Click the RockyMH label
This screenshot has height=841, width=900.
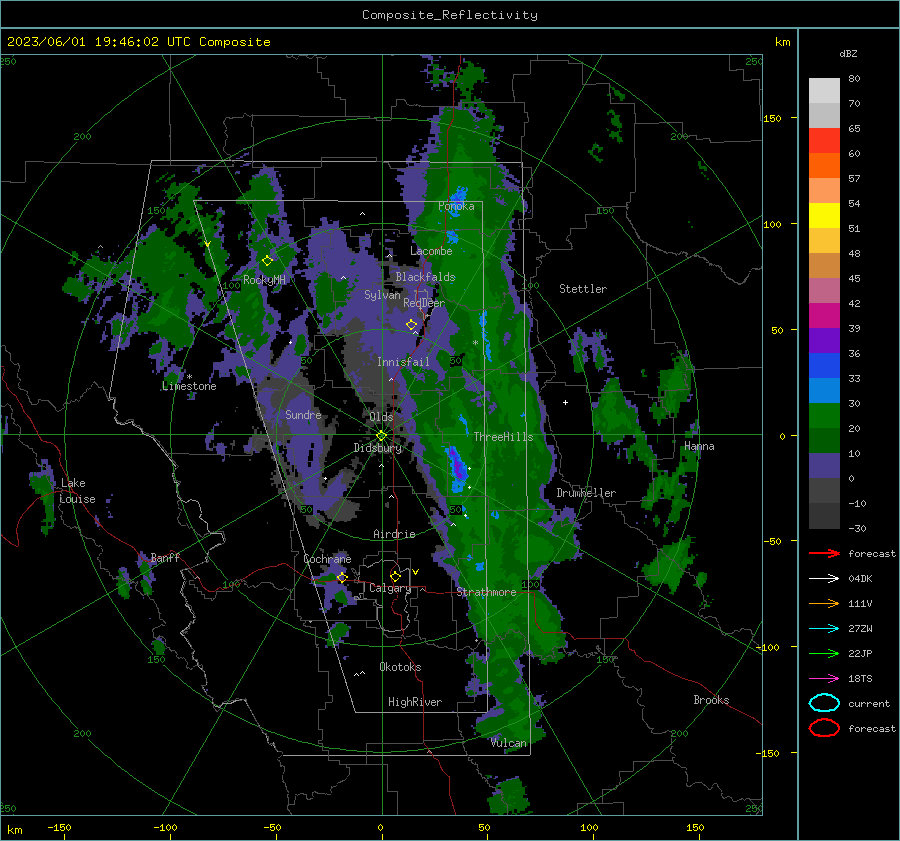tap(264, 280)
